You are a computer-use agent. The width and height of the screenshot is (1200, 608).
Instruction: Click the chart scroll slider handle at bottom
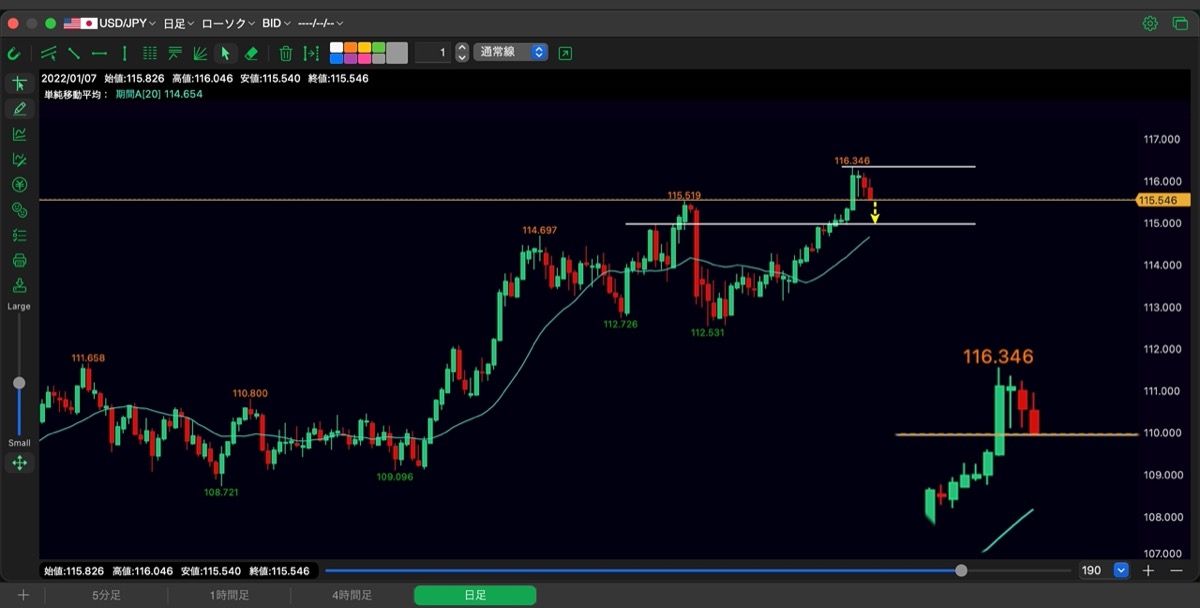[961, 571]
